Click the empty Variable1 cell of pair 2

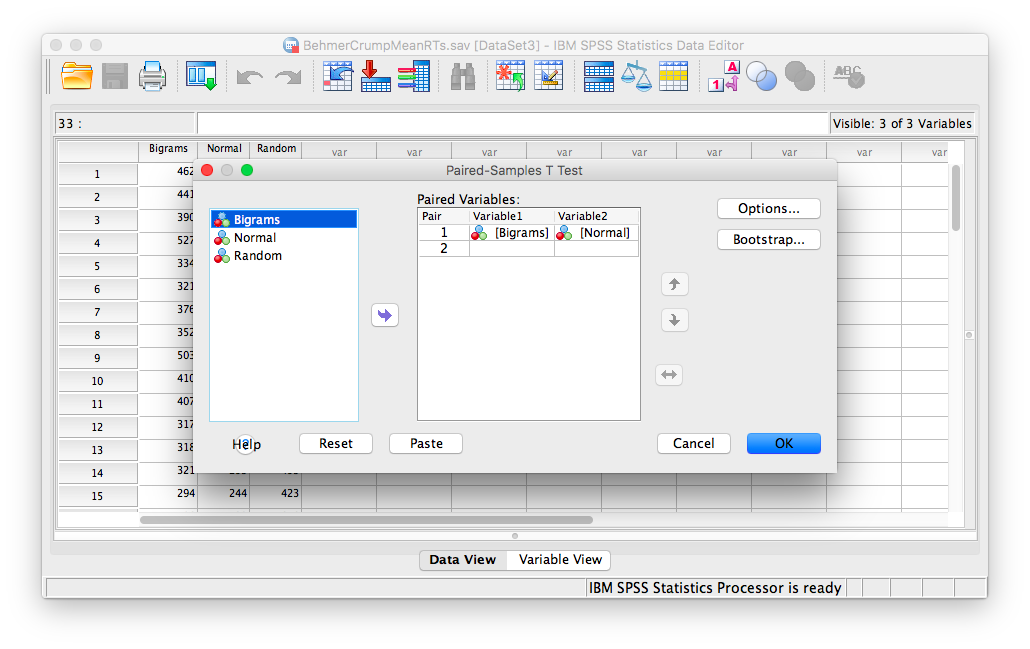[x=512, y=248]
